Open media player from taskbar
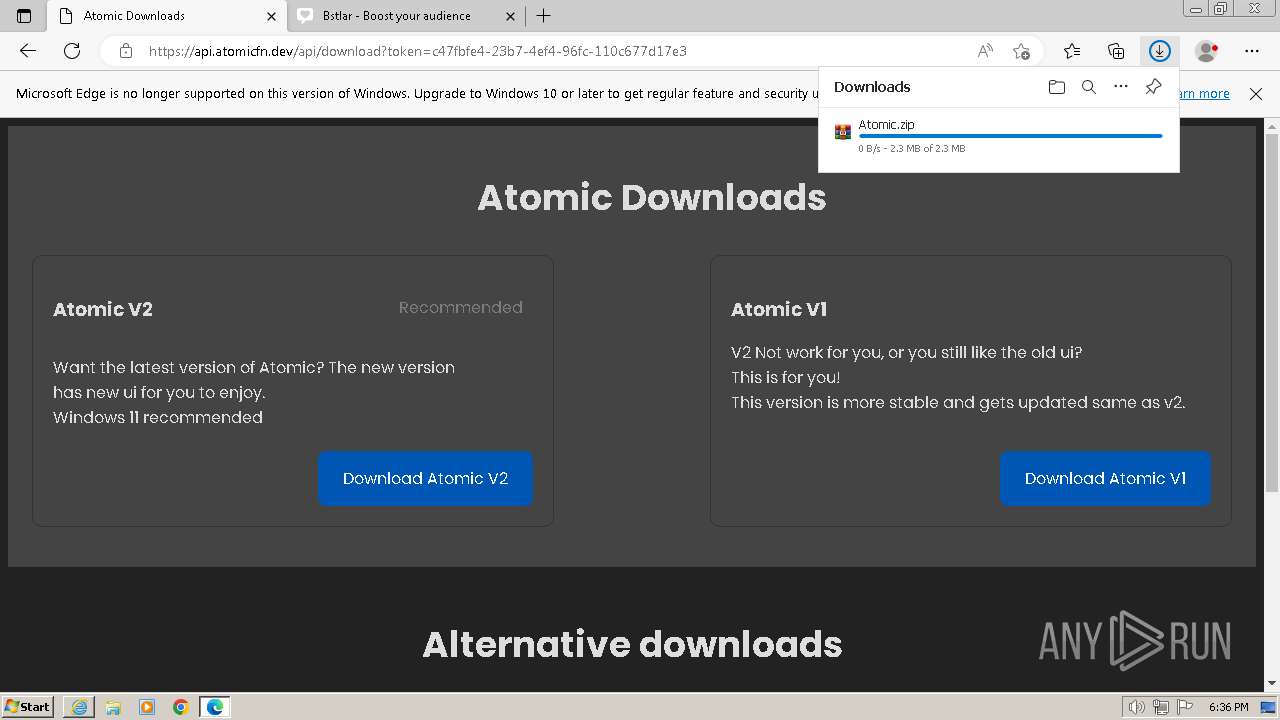1280x720 pixels. 147,707
